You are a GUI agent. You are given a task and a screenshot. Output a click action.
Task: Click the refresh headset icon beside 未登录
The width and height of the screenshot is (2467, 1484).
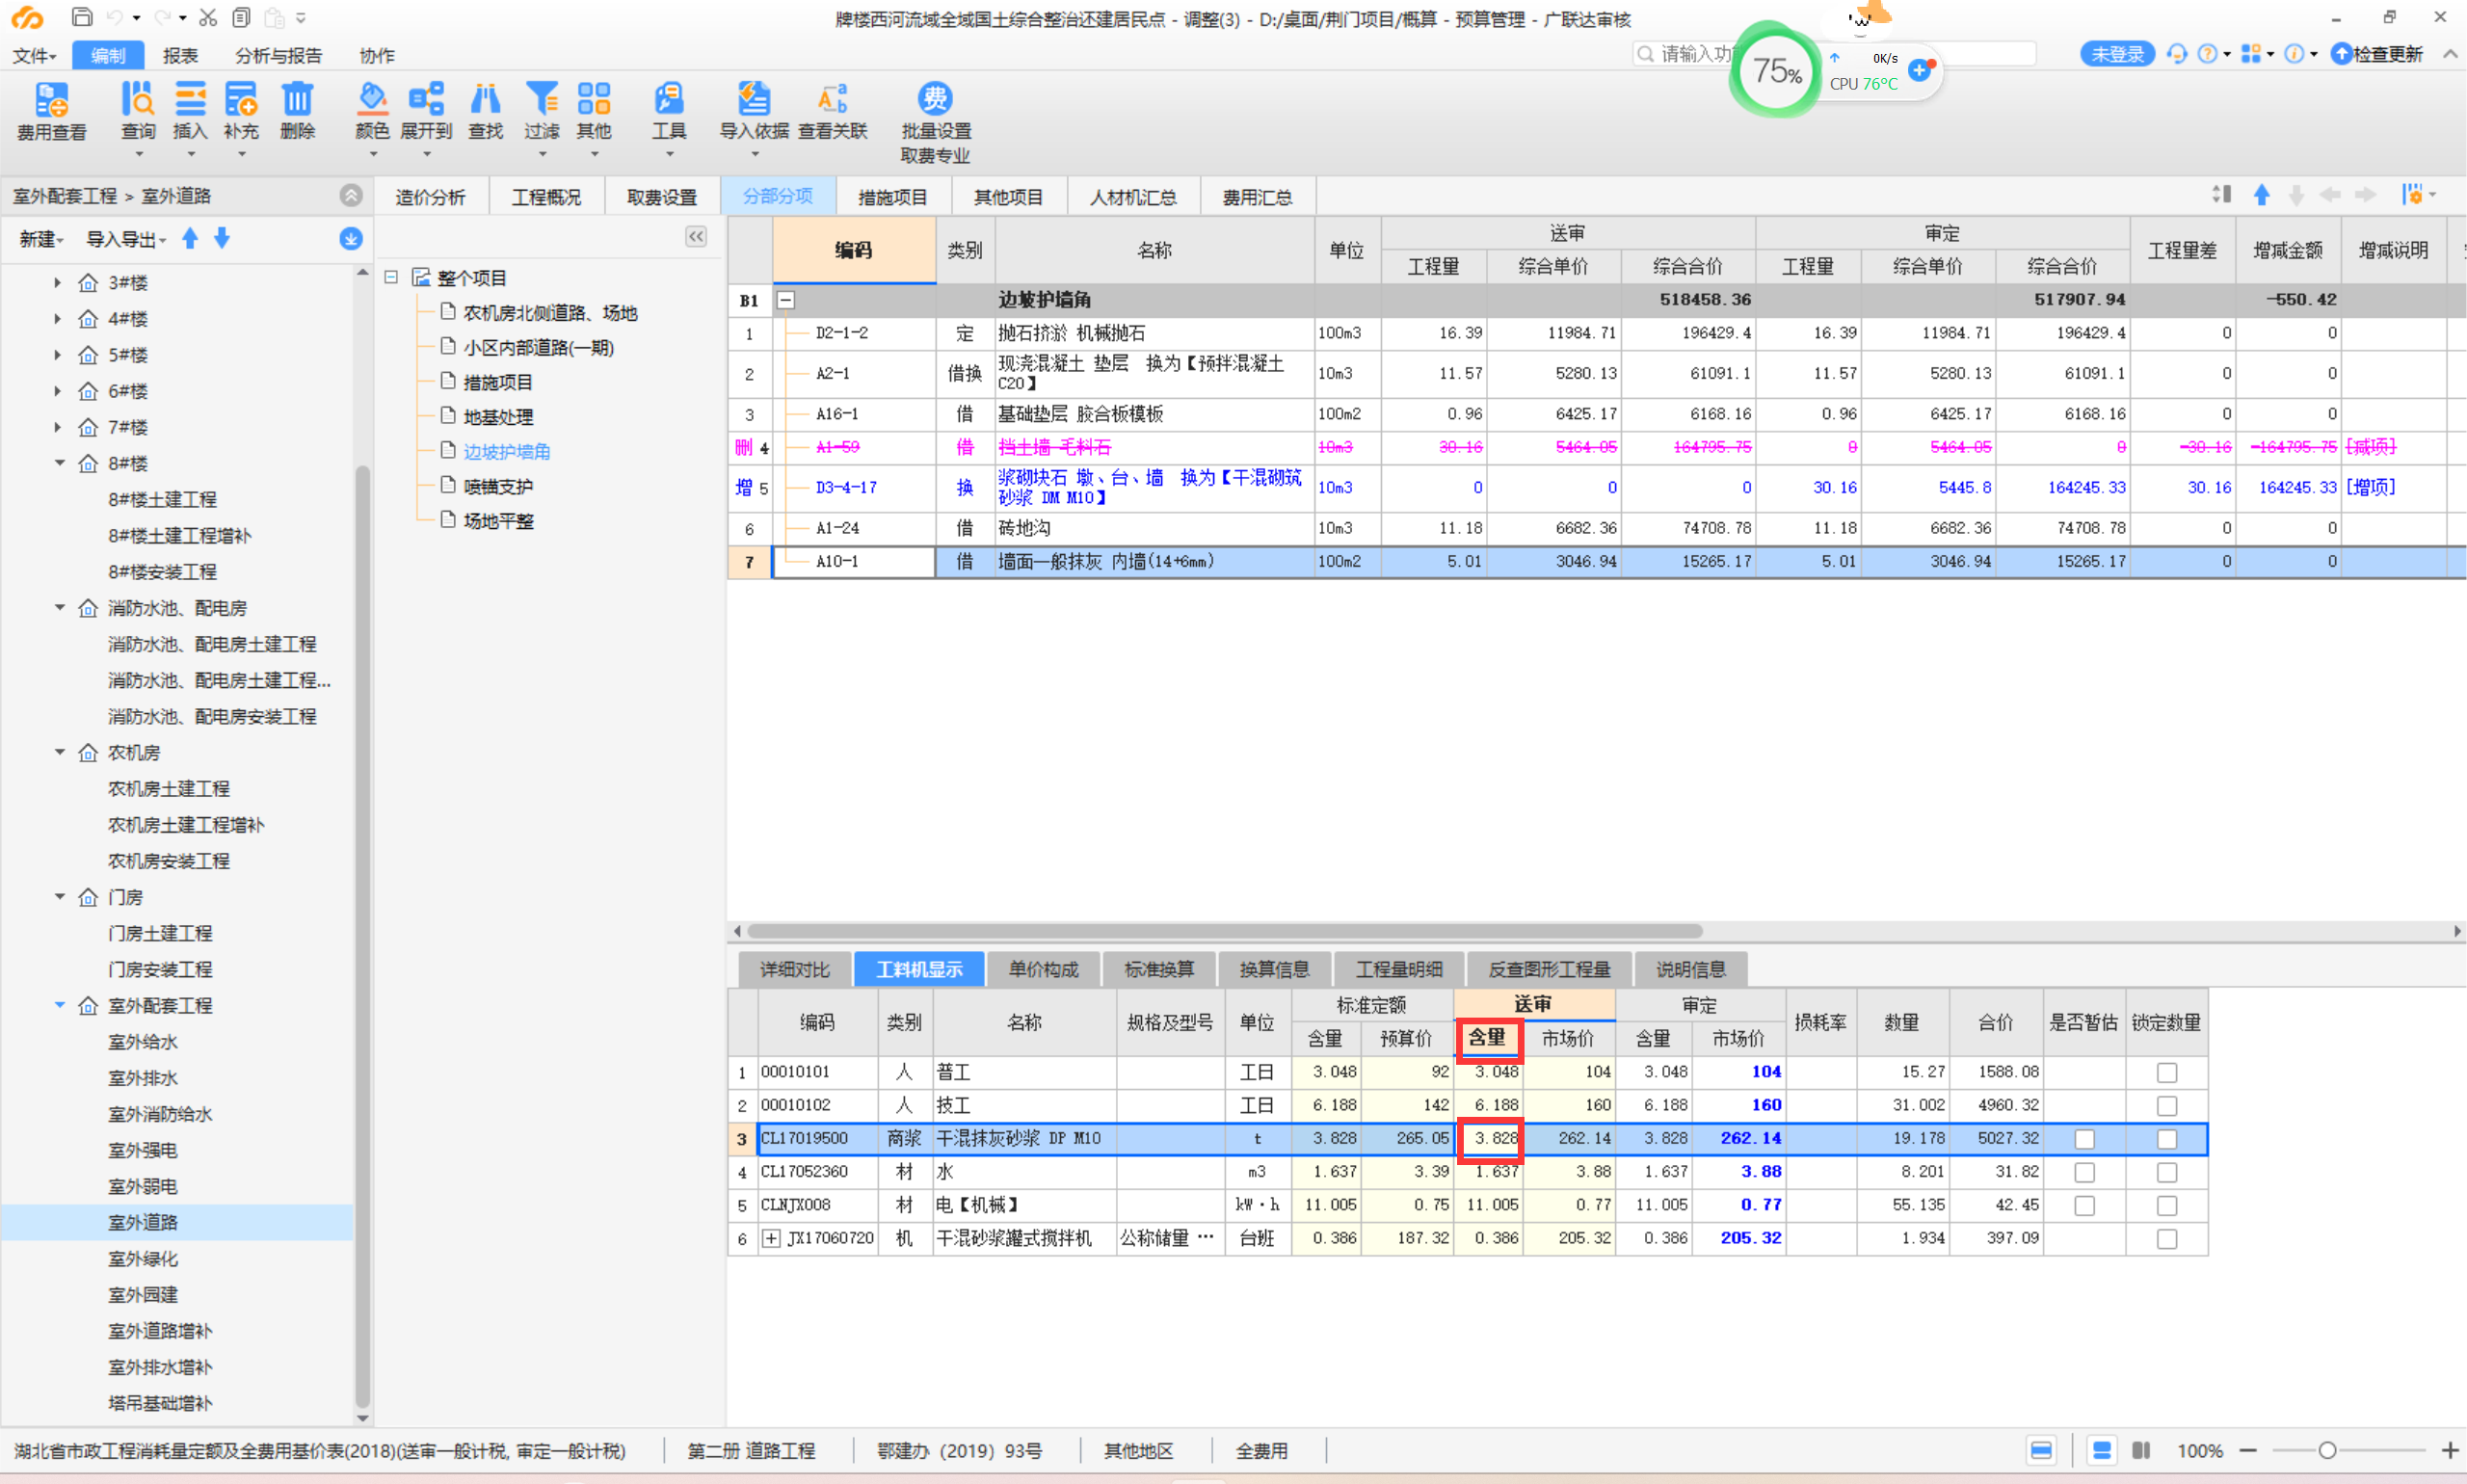click(2176, 54)
